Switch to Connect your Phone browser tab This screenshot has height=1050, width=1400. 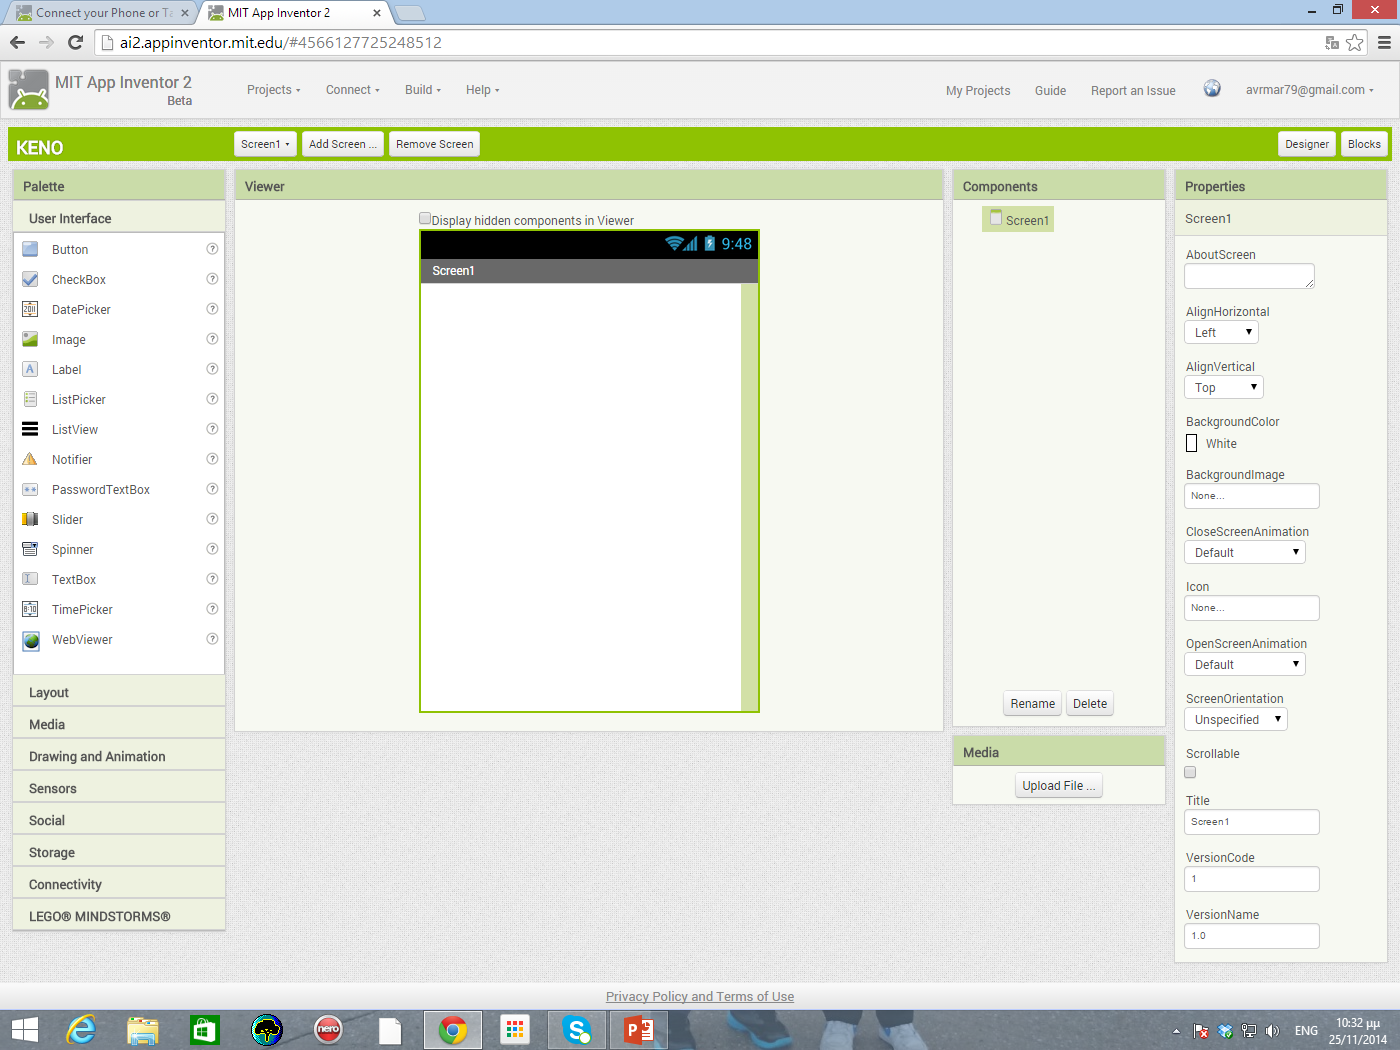coord(104,13)
